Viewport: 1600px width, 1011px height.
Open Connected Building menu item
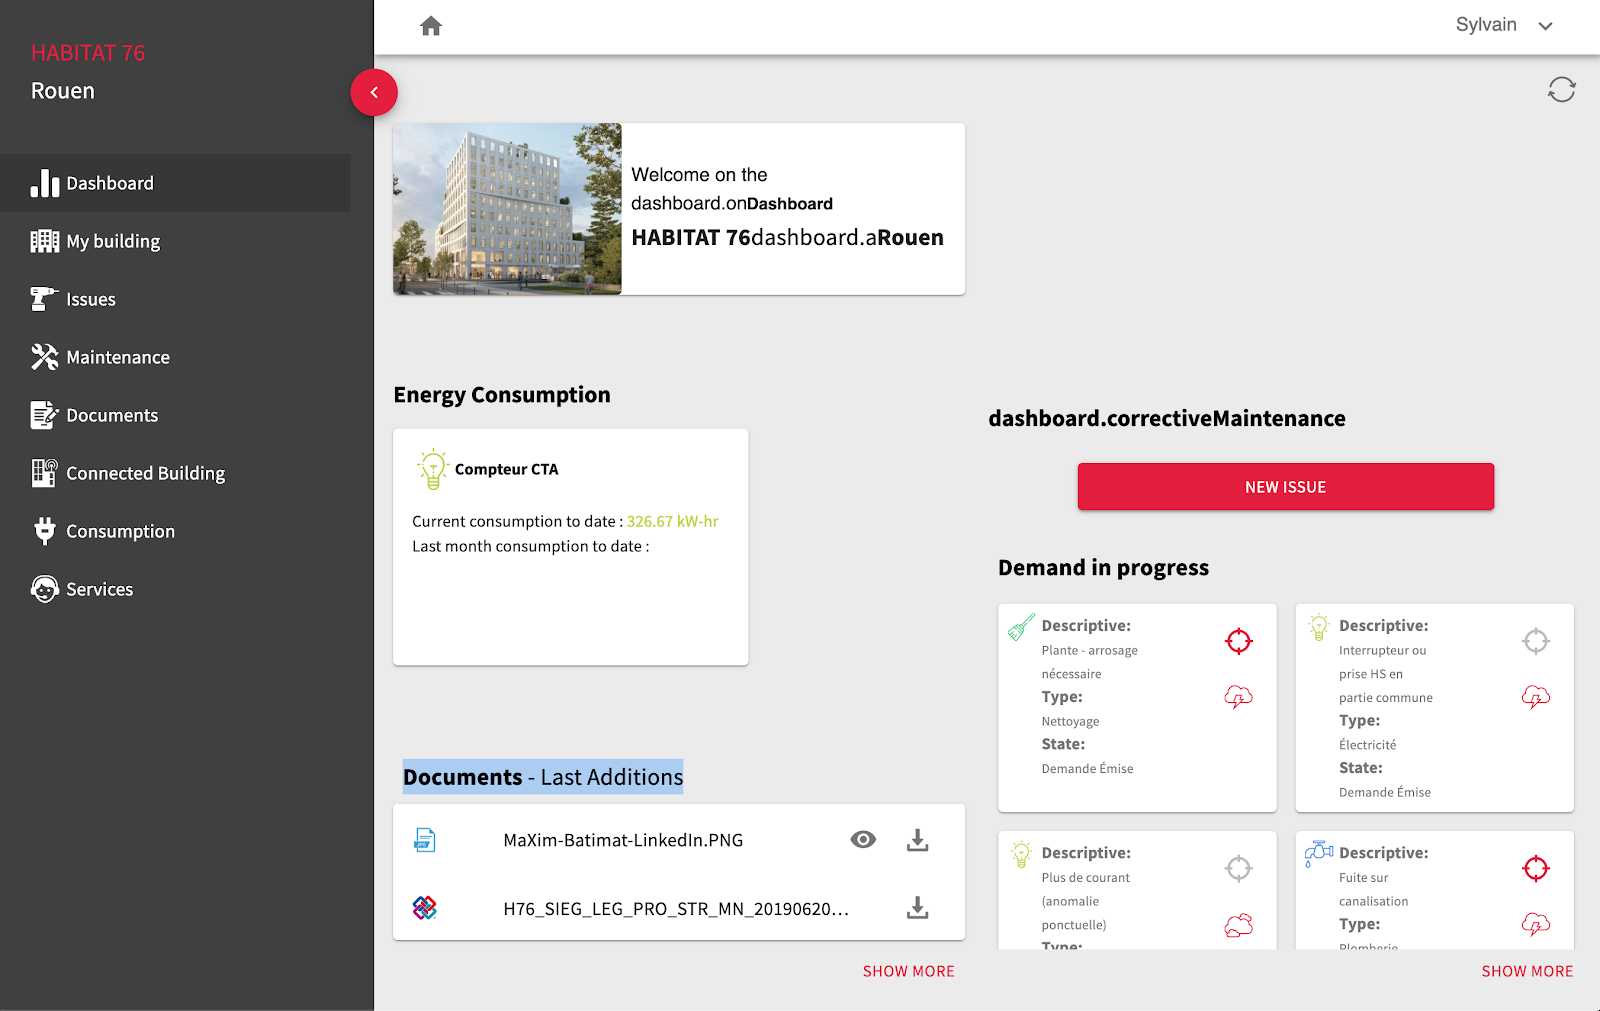[x=175, y=473]
